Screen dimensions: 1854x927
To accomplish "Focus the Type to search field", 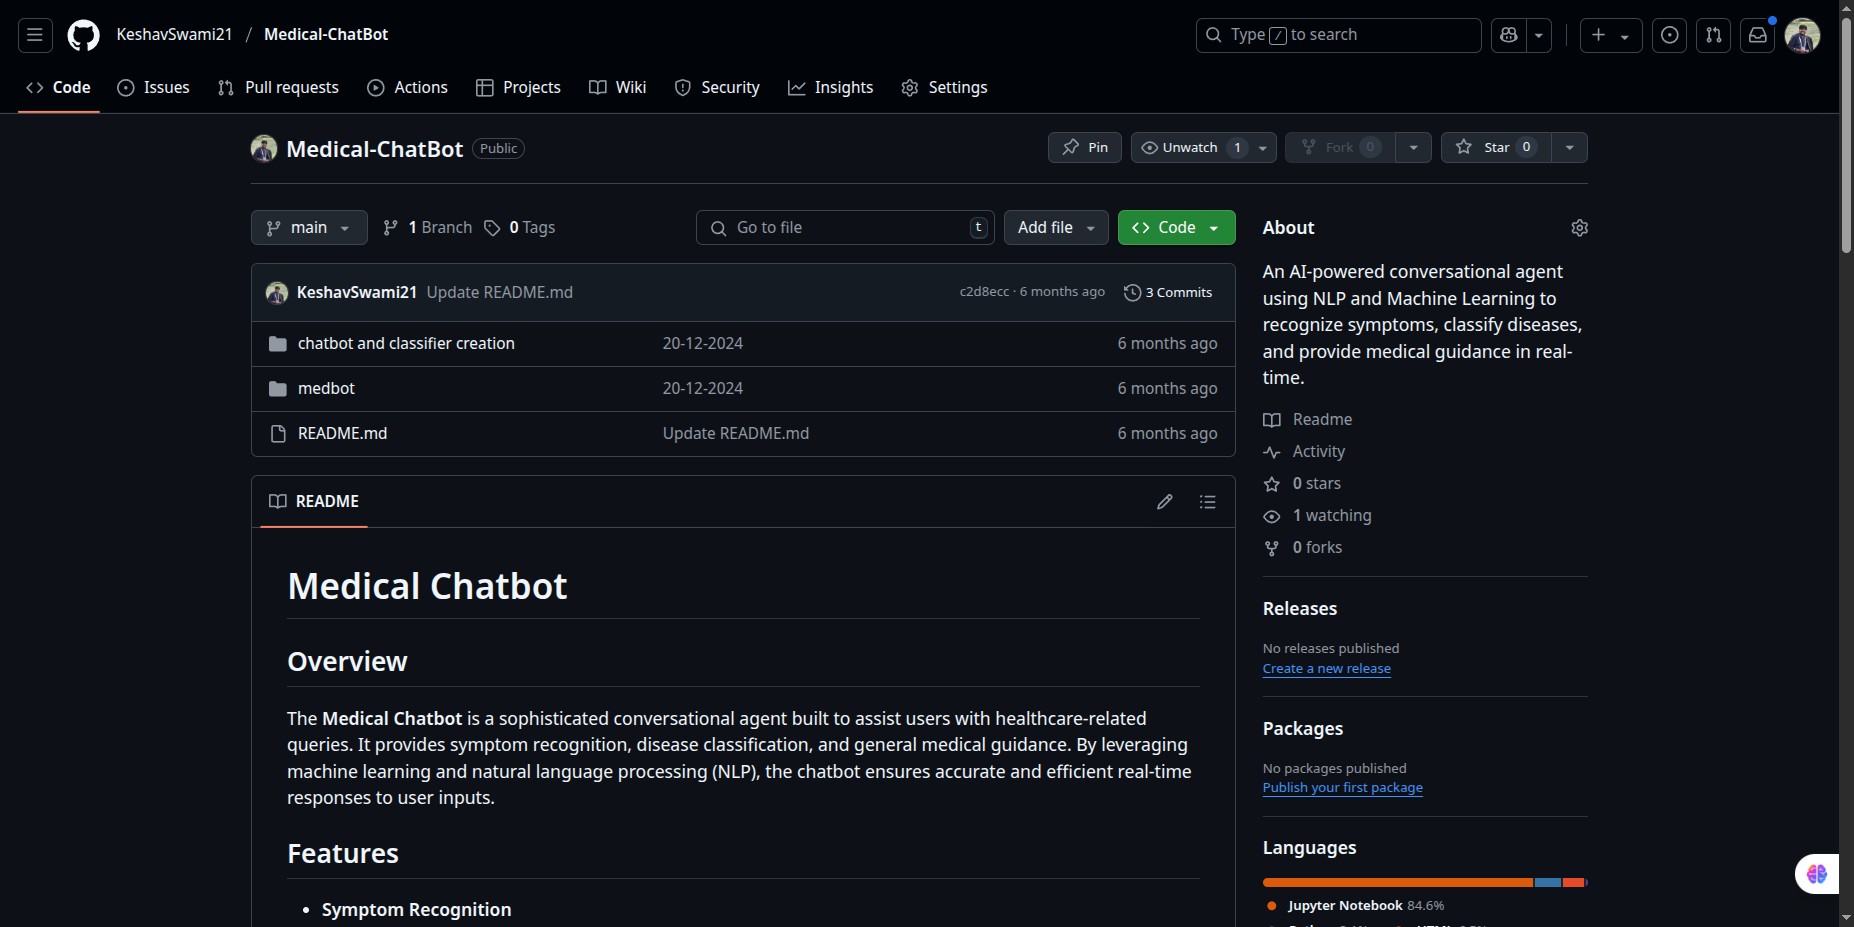I will pos(1338,35).
